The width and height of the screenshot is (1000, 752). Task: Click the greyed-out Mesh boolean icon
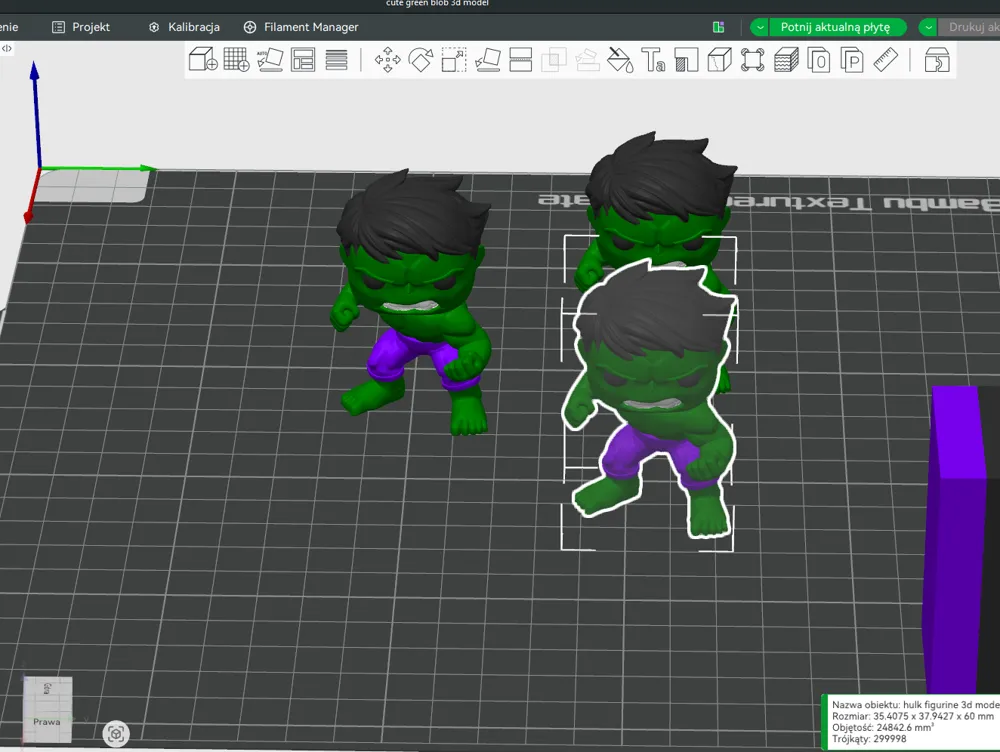[554, 60]
